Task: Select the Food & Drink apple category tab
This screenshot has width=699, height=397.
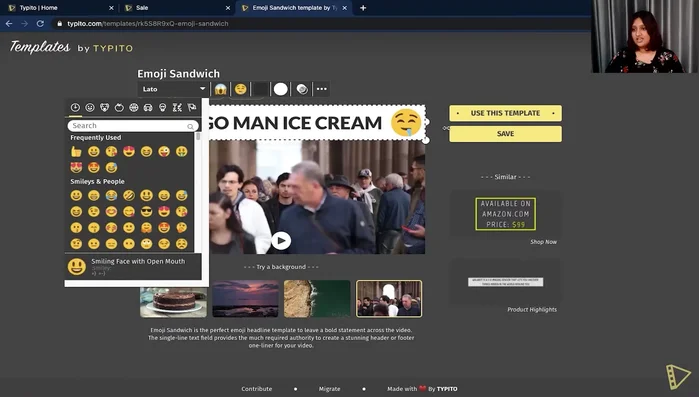Action: 119,107
